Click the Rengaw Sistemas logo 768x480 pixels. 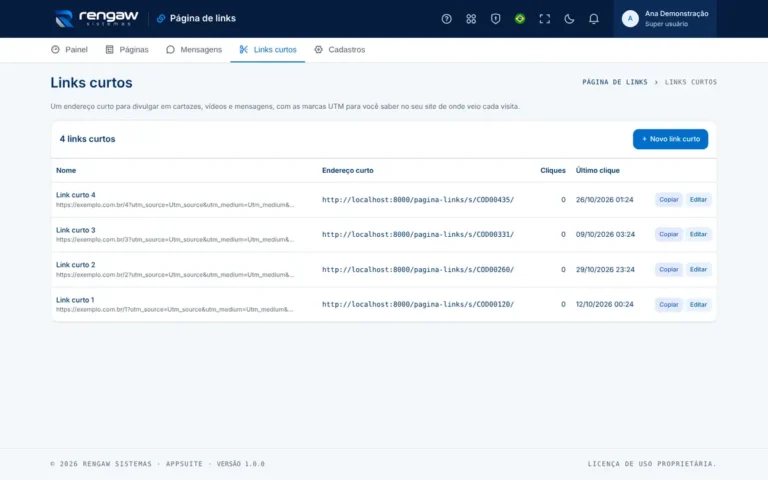pyautogui.click(x=96, y=19)
